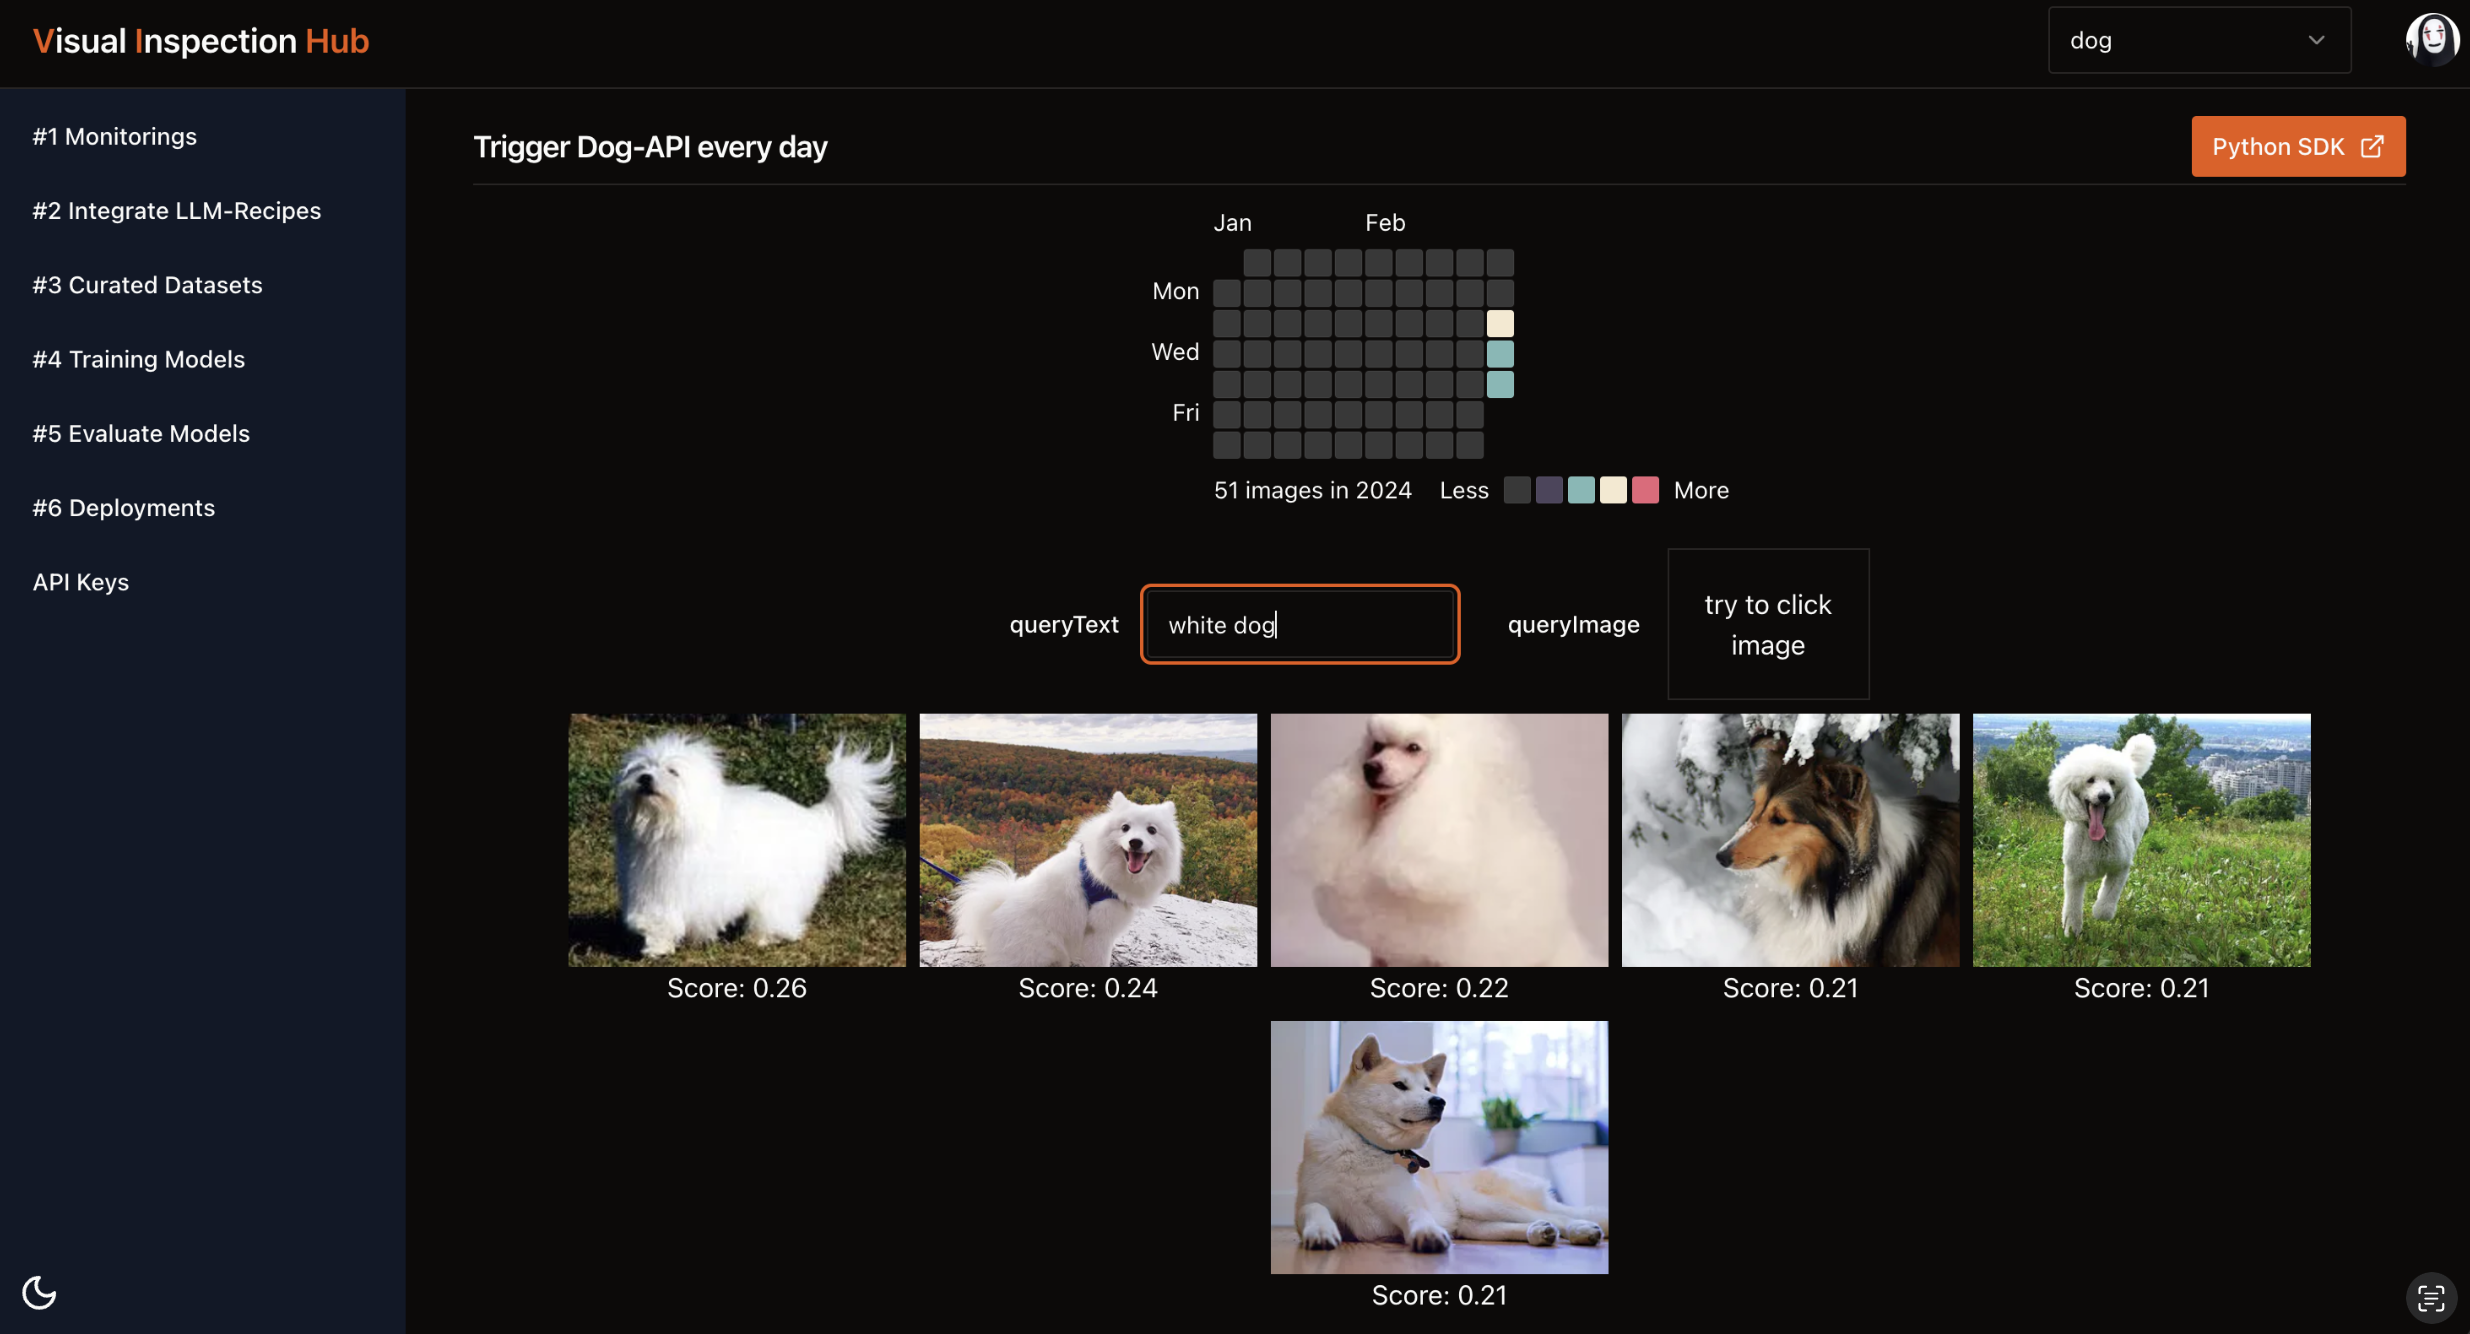Image resolution: width=2470 pixels, height=1334 pixels.
Task: Click the 'try to click image' box
Action: point(1768,624)
